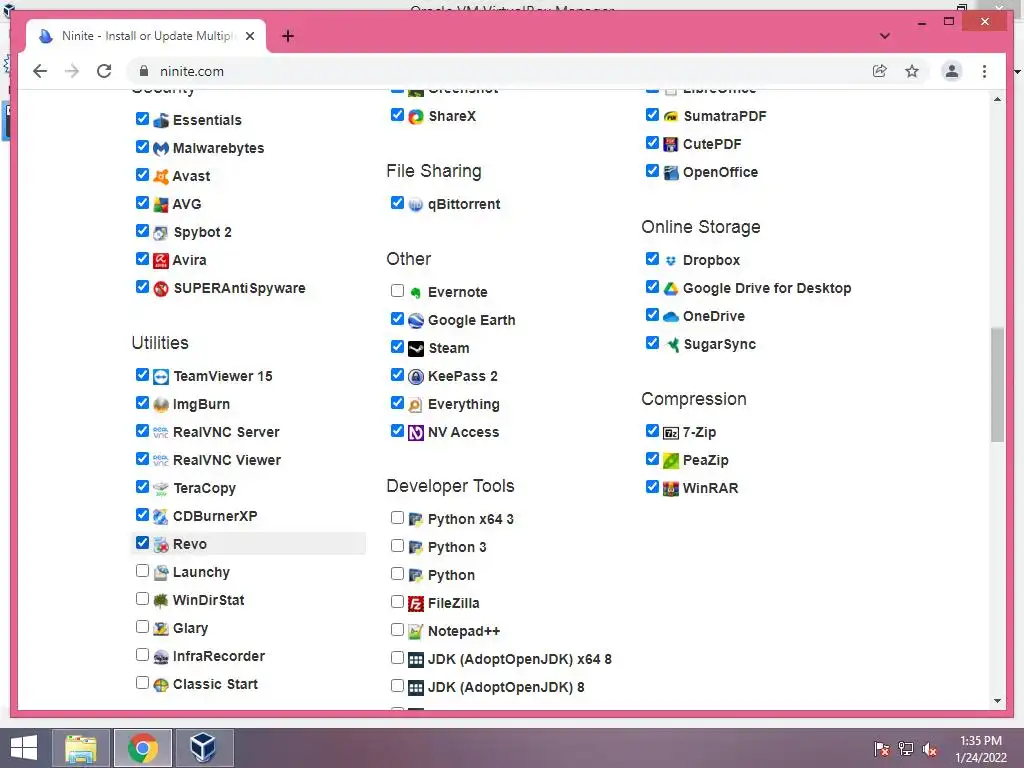Click the Malwarebytes app icon

point(161,148)
